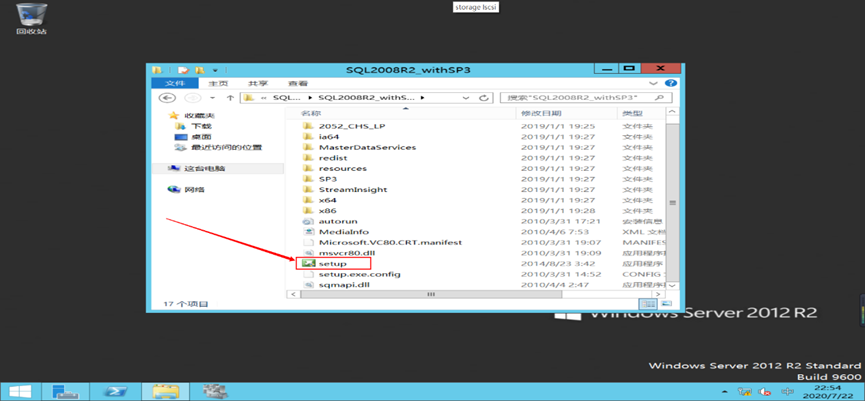
Task: Open the server tools taskbar icon
Action: (x=216, y=392)
